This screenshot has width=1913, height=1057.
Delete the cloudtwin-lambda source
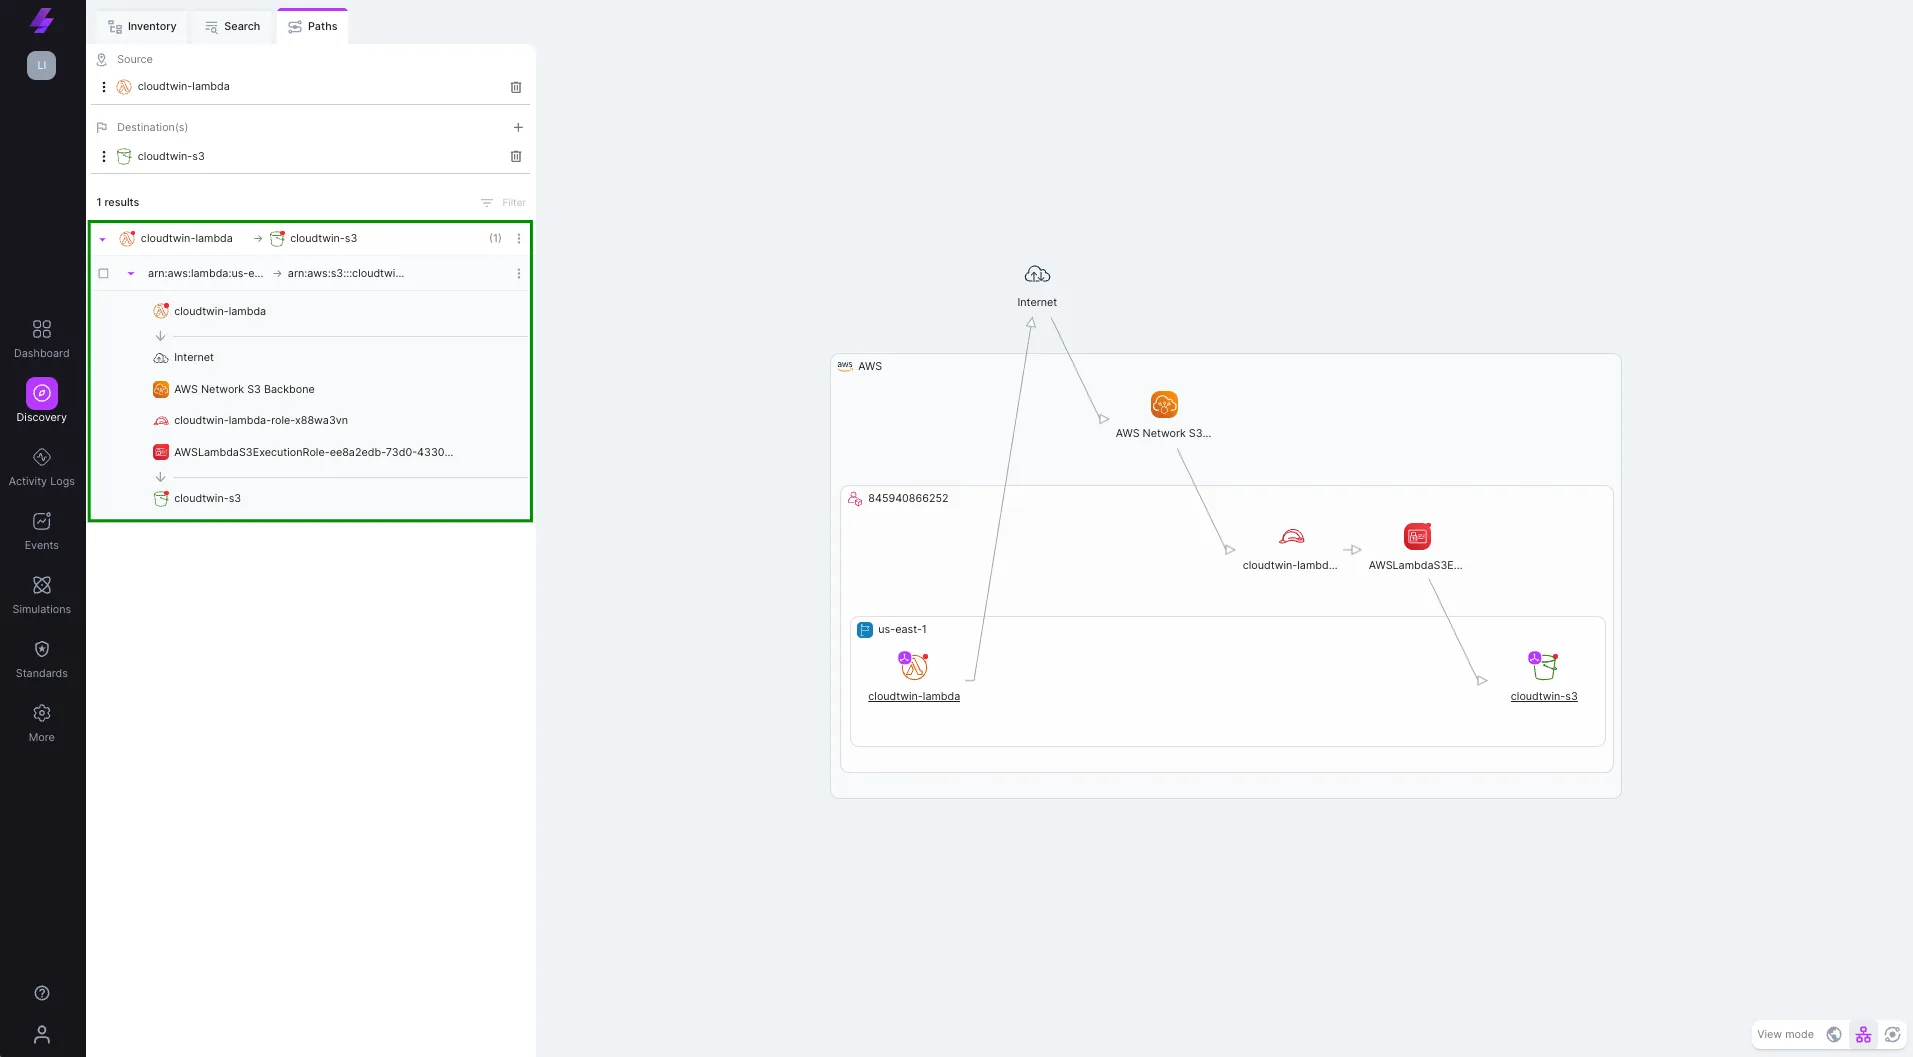(516, 87)
